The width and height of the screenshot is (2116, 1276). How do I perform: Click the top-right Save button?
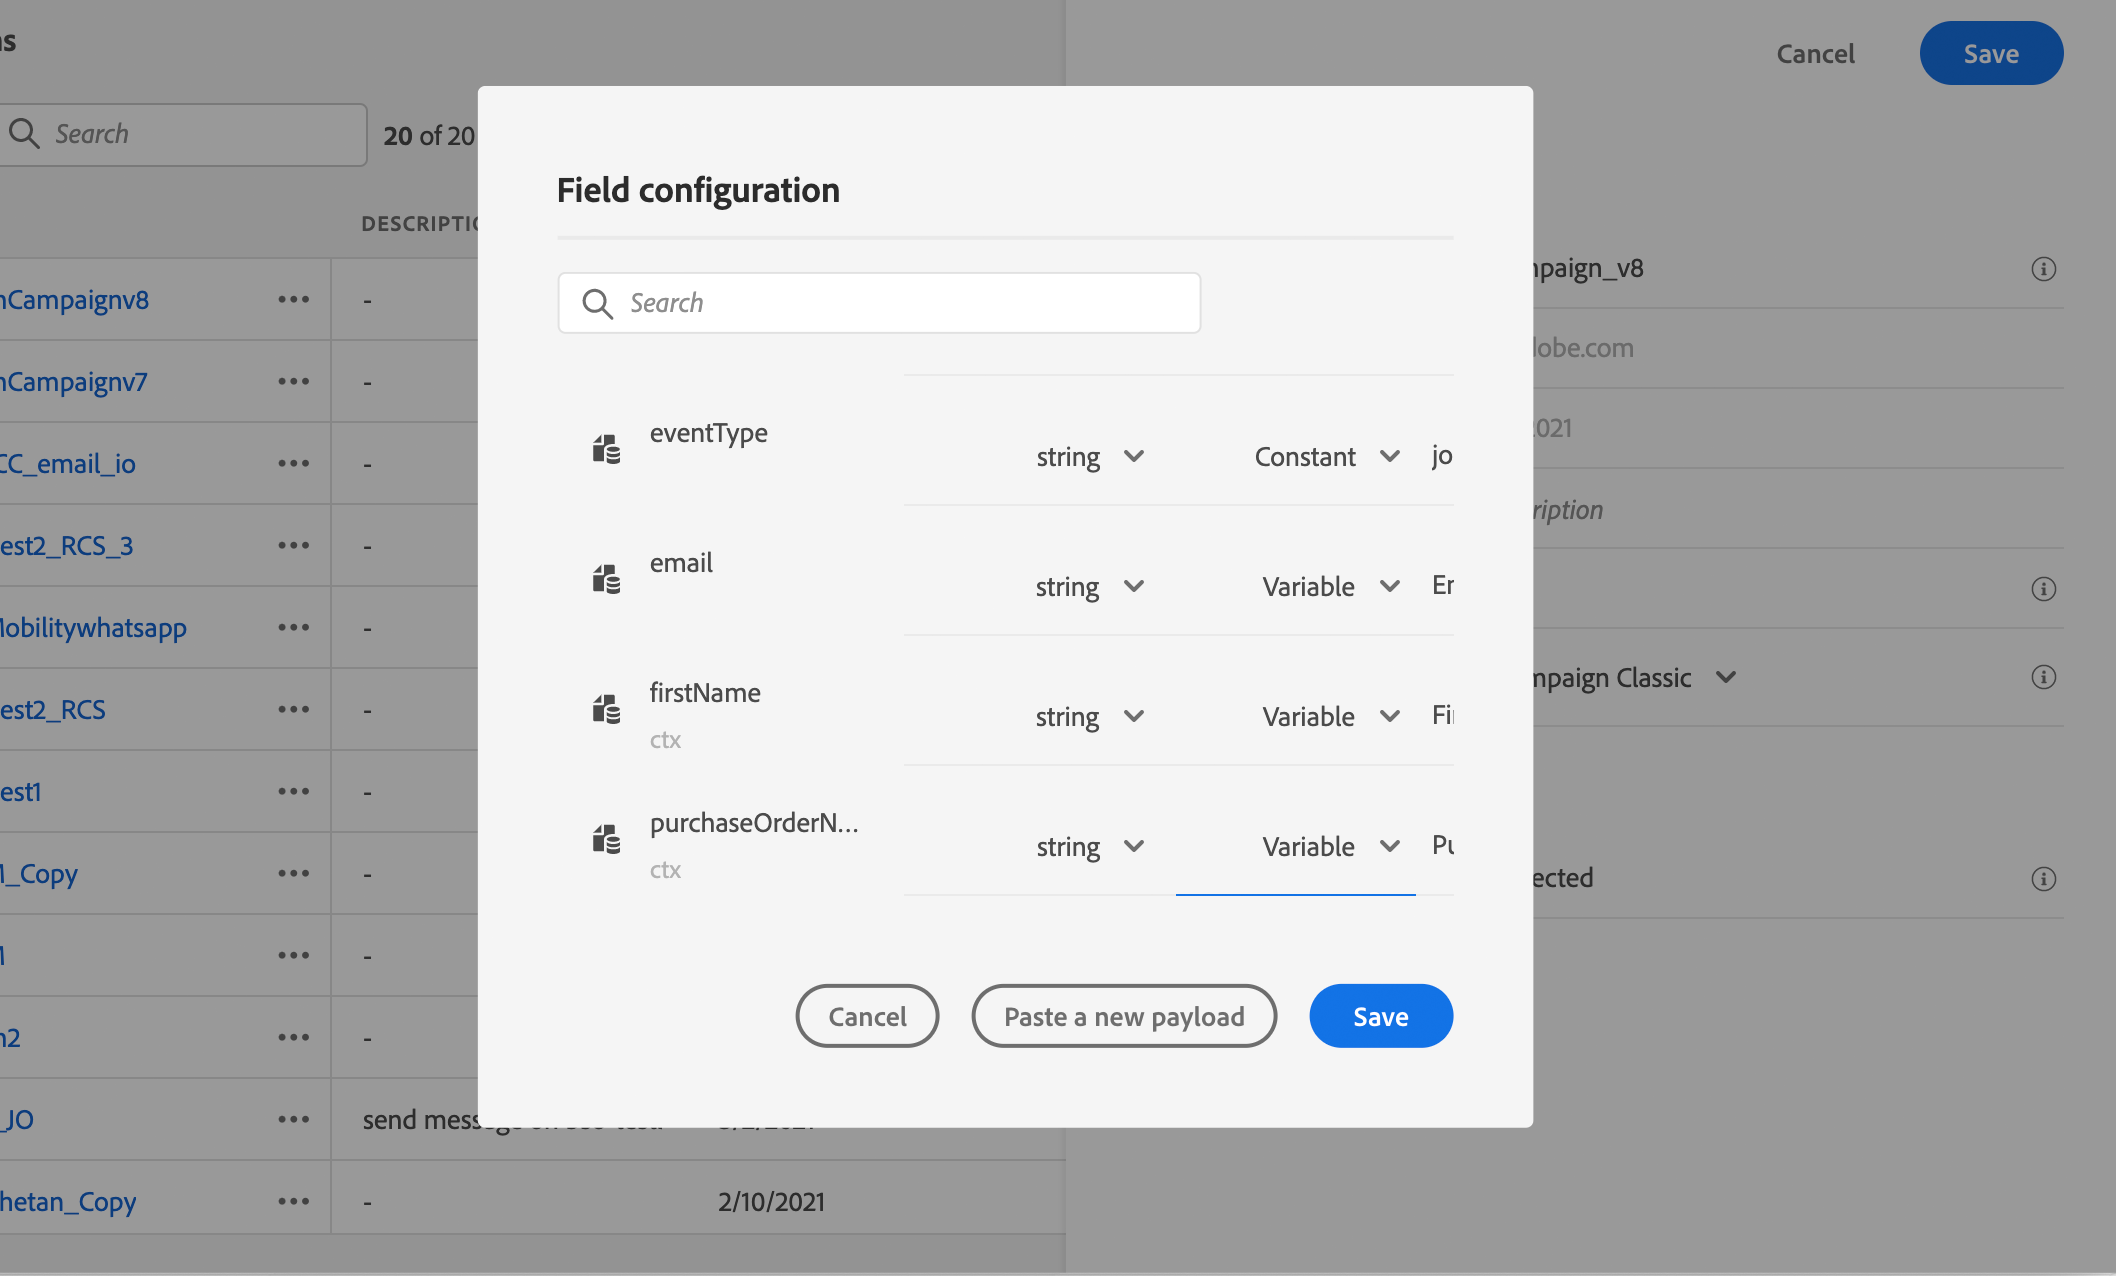pos(1990,54)
